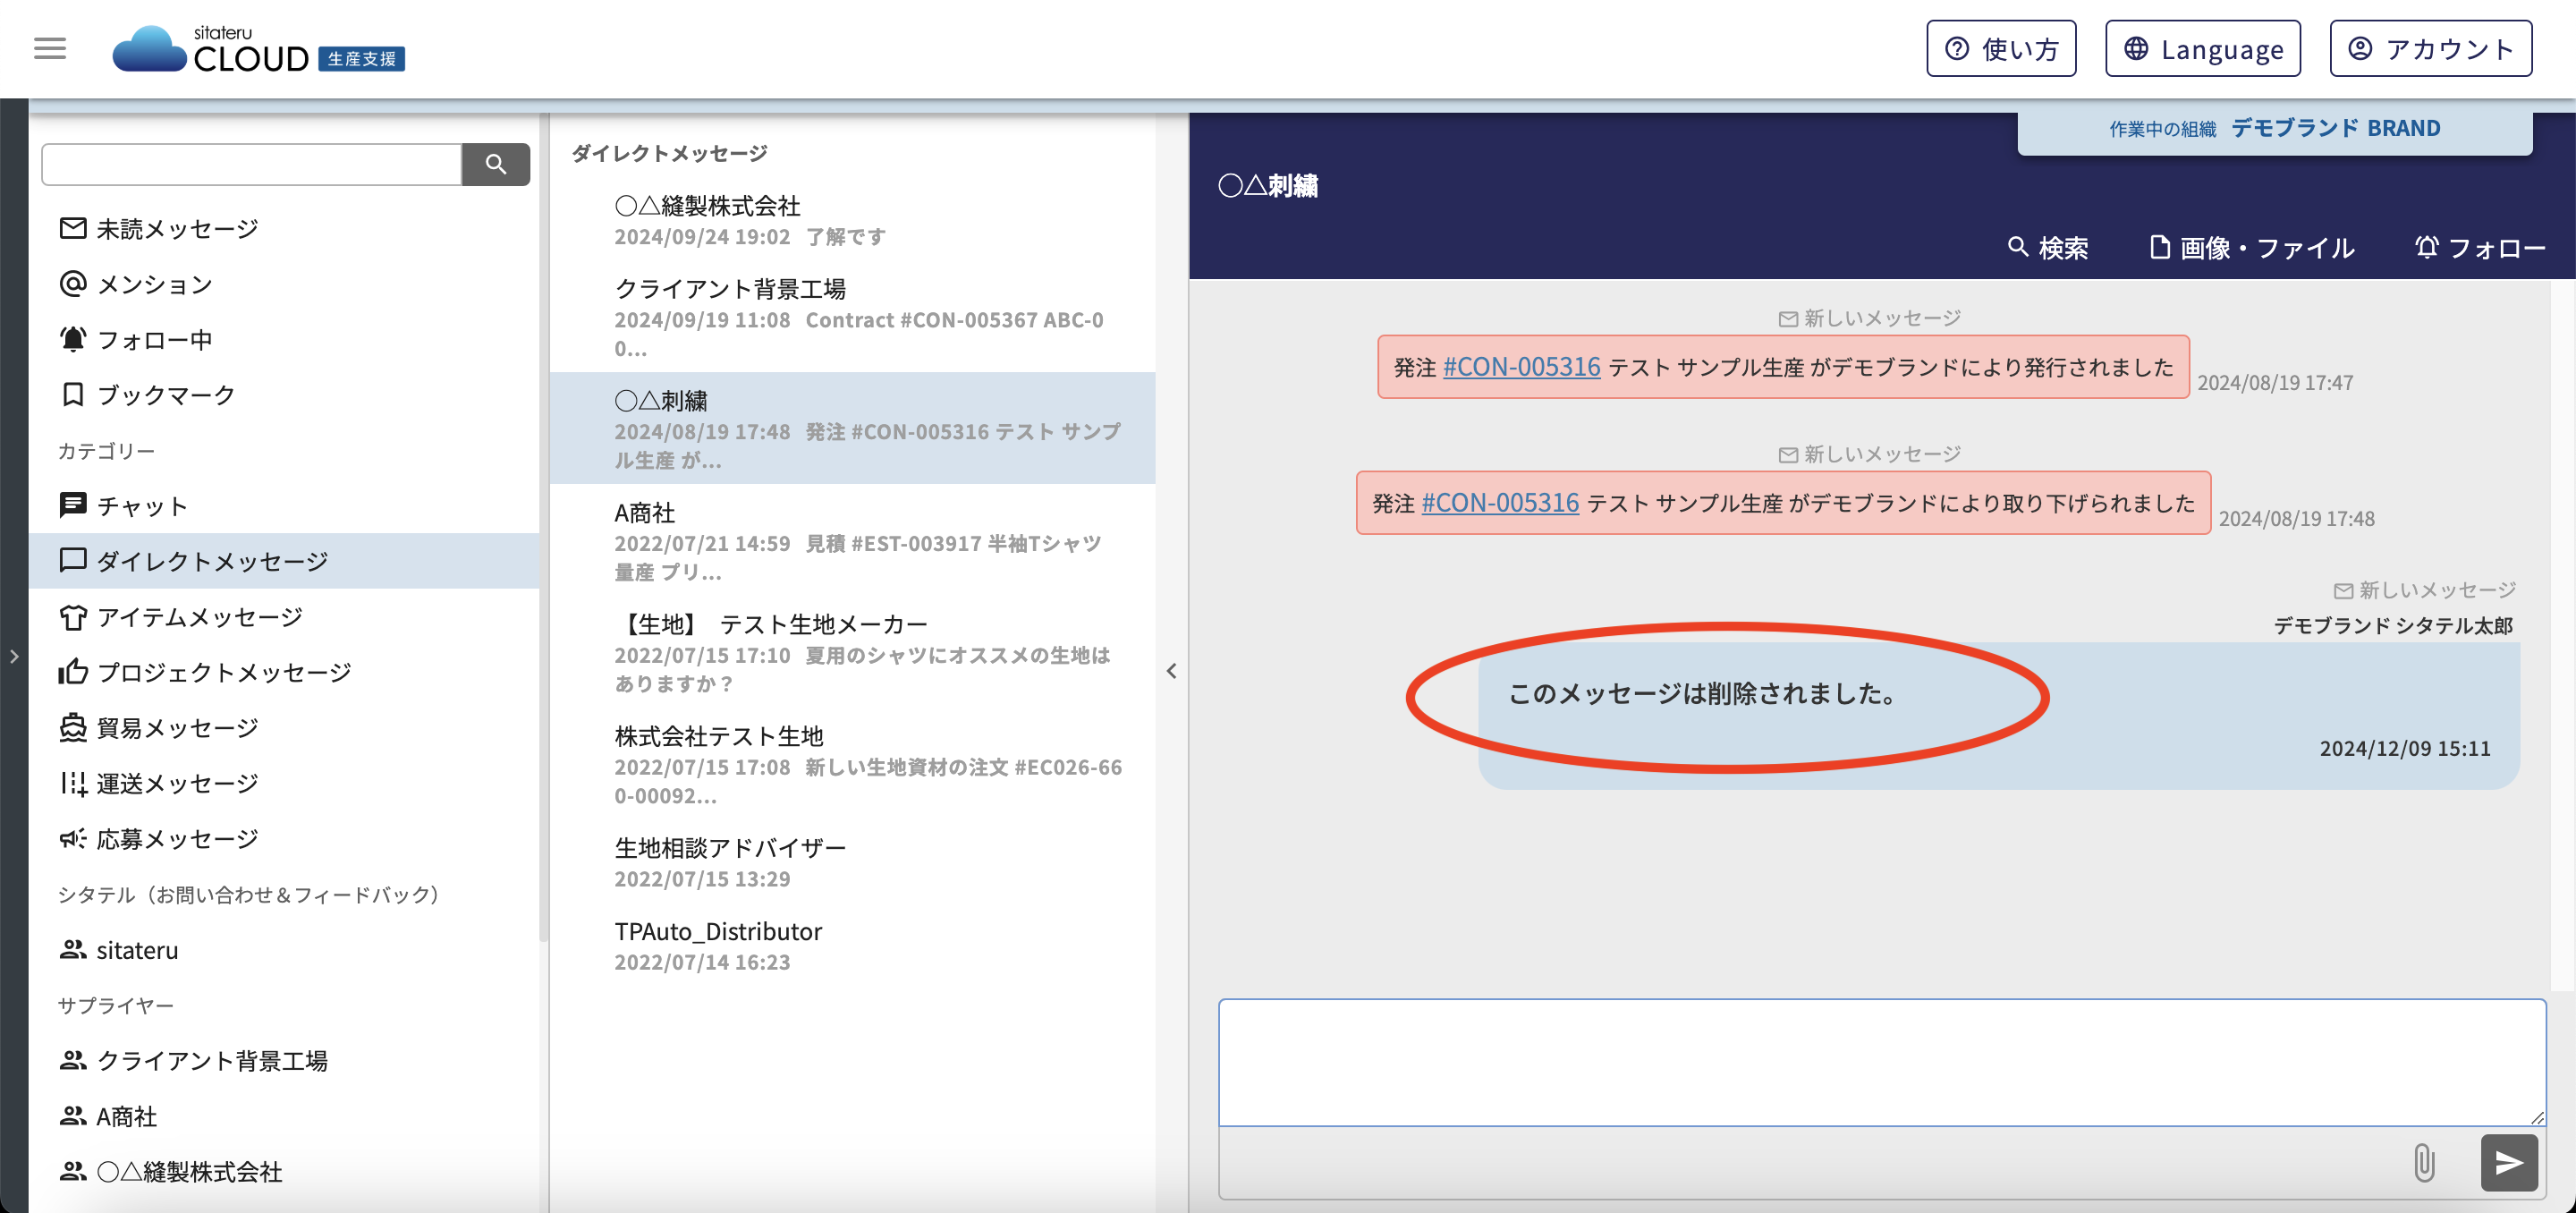Focus the message compose text area

pos(1881,1062)
